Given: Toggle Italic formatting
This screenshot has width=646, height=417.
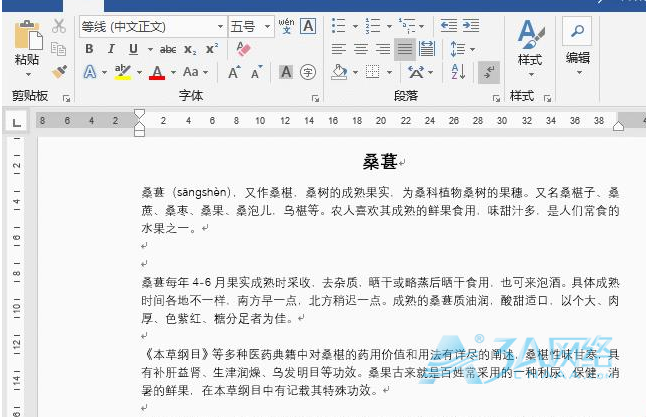Looking at the screenshot, I should point(107,49).
